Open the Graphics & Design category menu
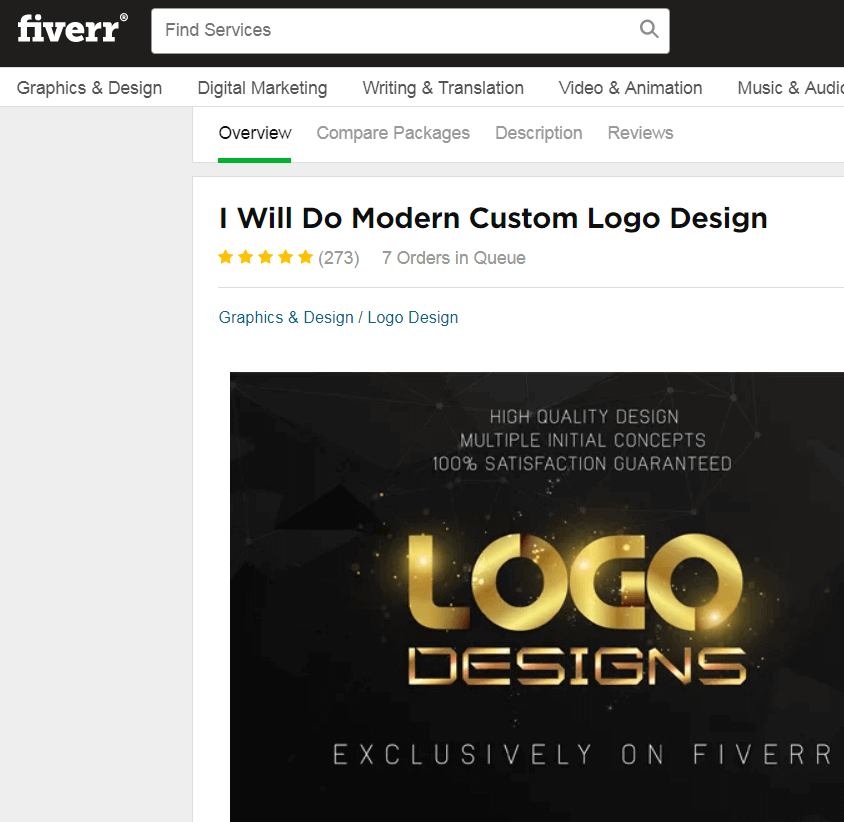 point(89,88)
